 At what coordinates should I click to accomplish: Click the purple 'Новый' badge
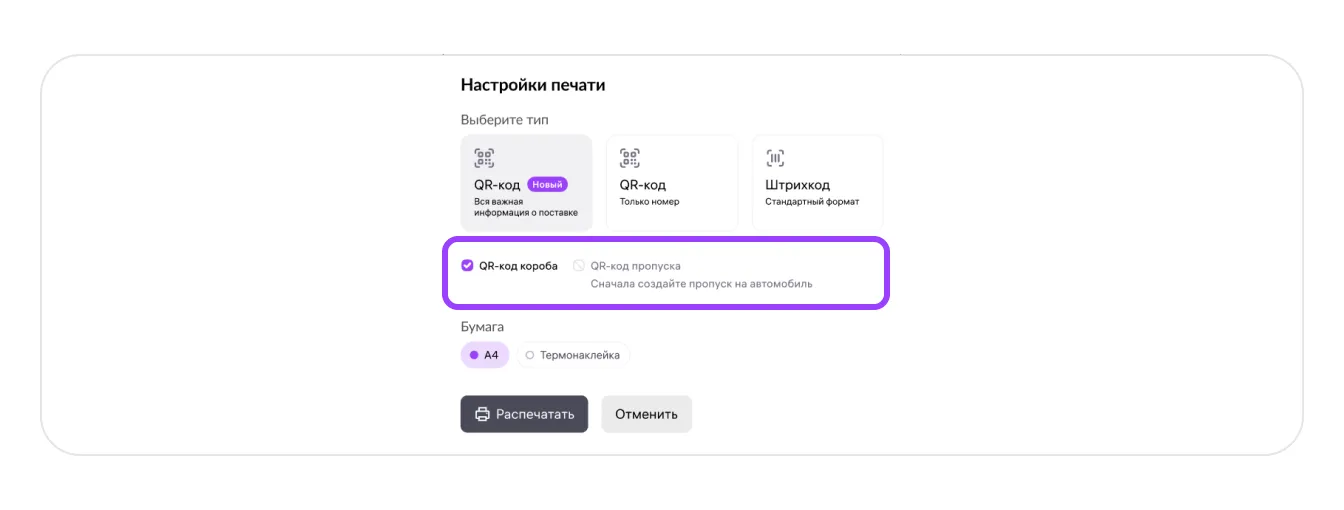[x=547, y=184]
